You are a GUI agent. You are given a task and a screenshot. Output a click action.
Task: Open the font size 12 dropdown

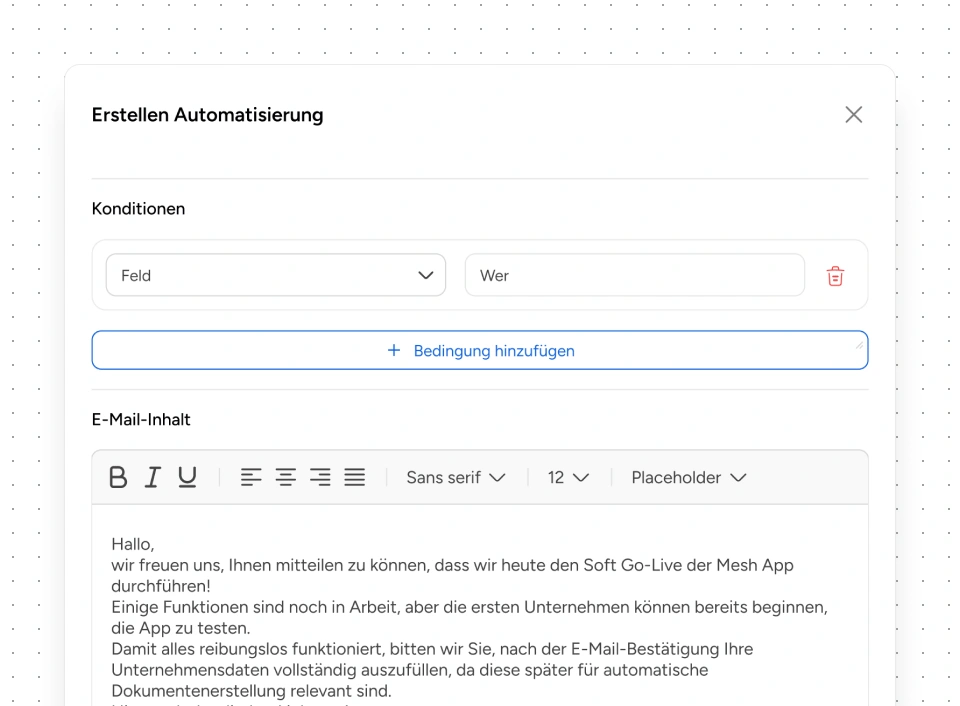tap(567, 478)
